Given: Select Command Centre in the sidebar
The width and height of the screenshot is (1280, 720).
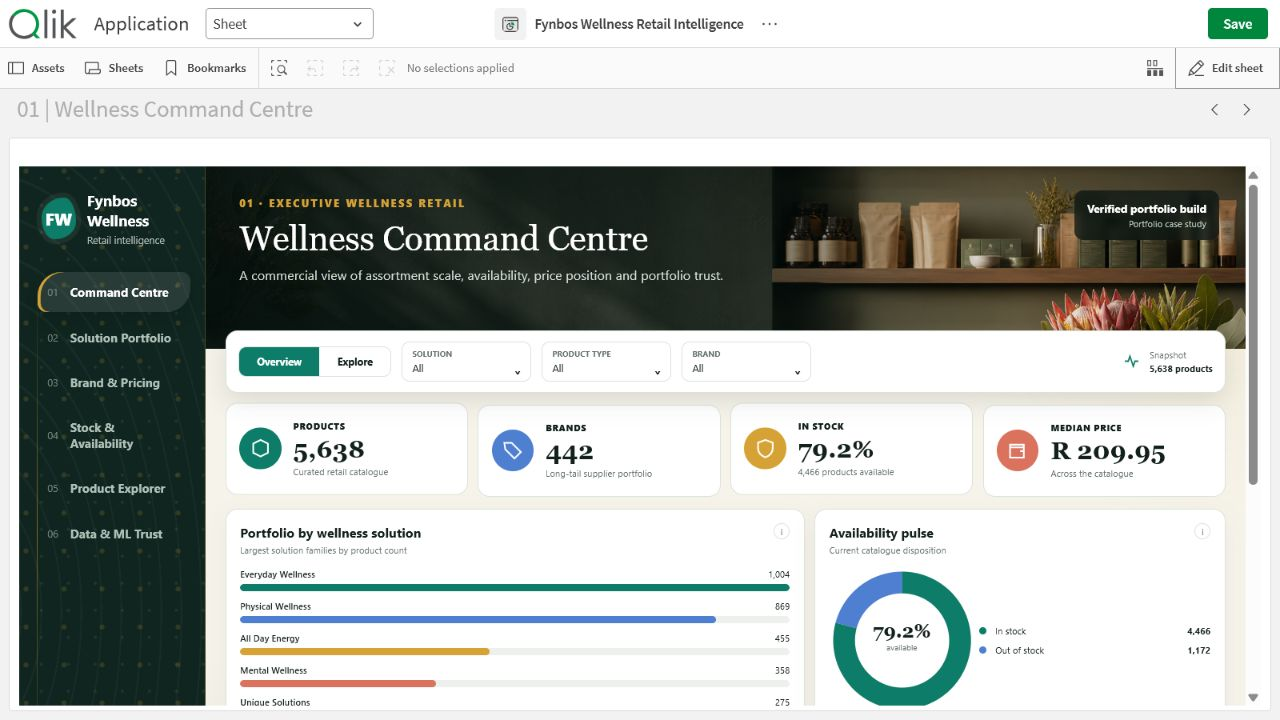Looking at the screenshot, I should [114, 292].
